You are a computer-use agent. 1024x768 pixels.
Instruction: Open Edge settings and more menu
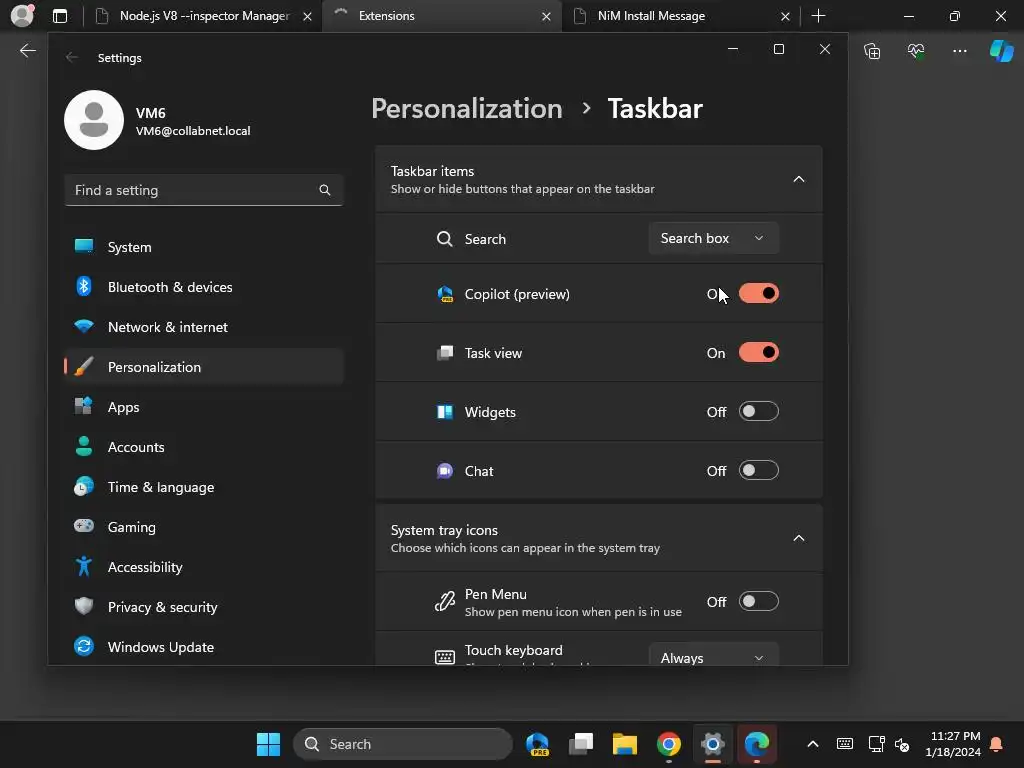(959, 50)
